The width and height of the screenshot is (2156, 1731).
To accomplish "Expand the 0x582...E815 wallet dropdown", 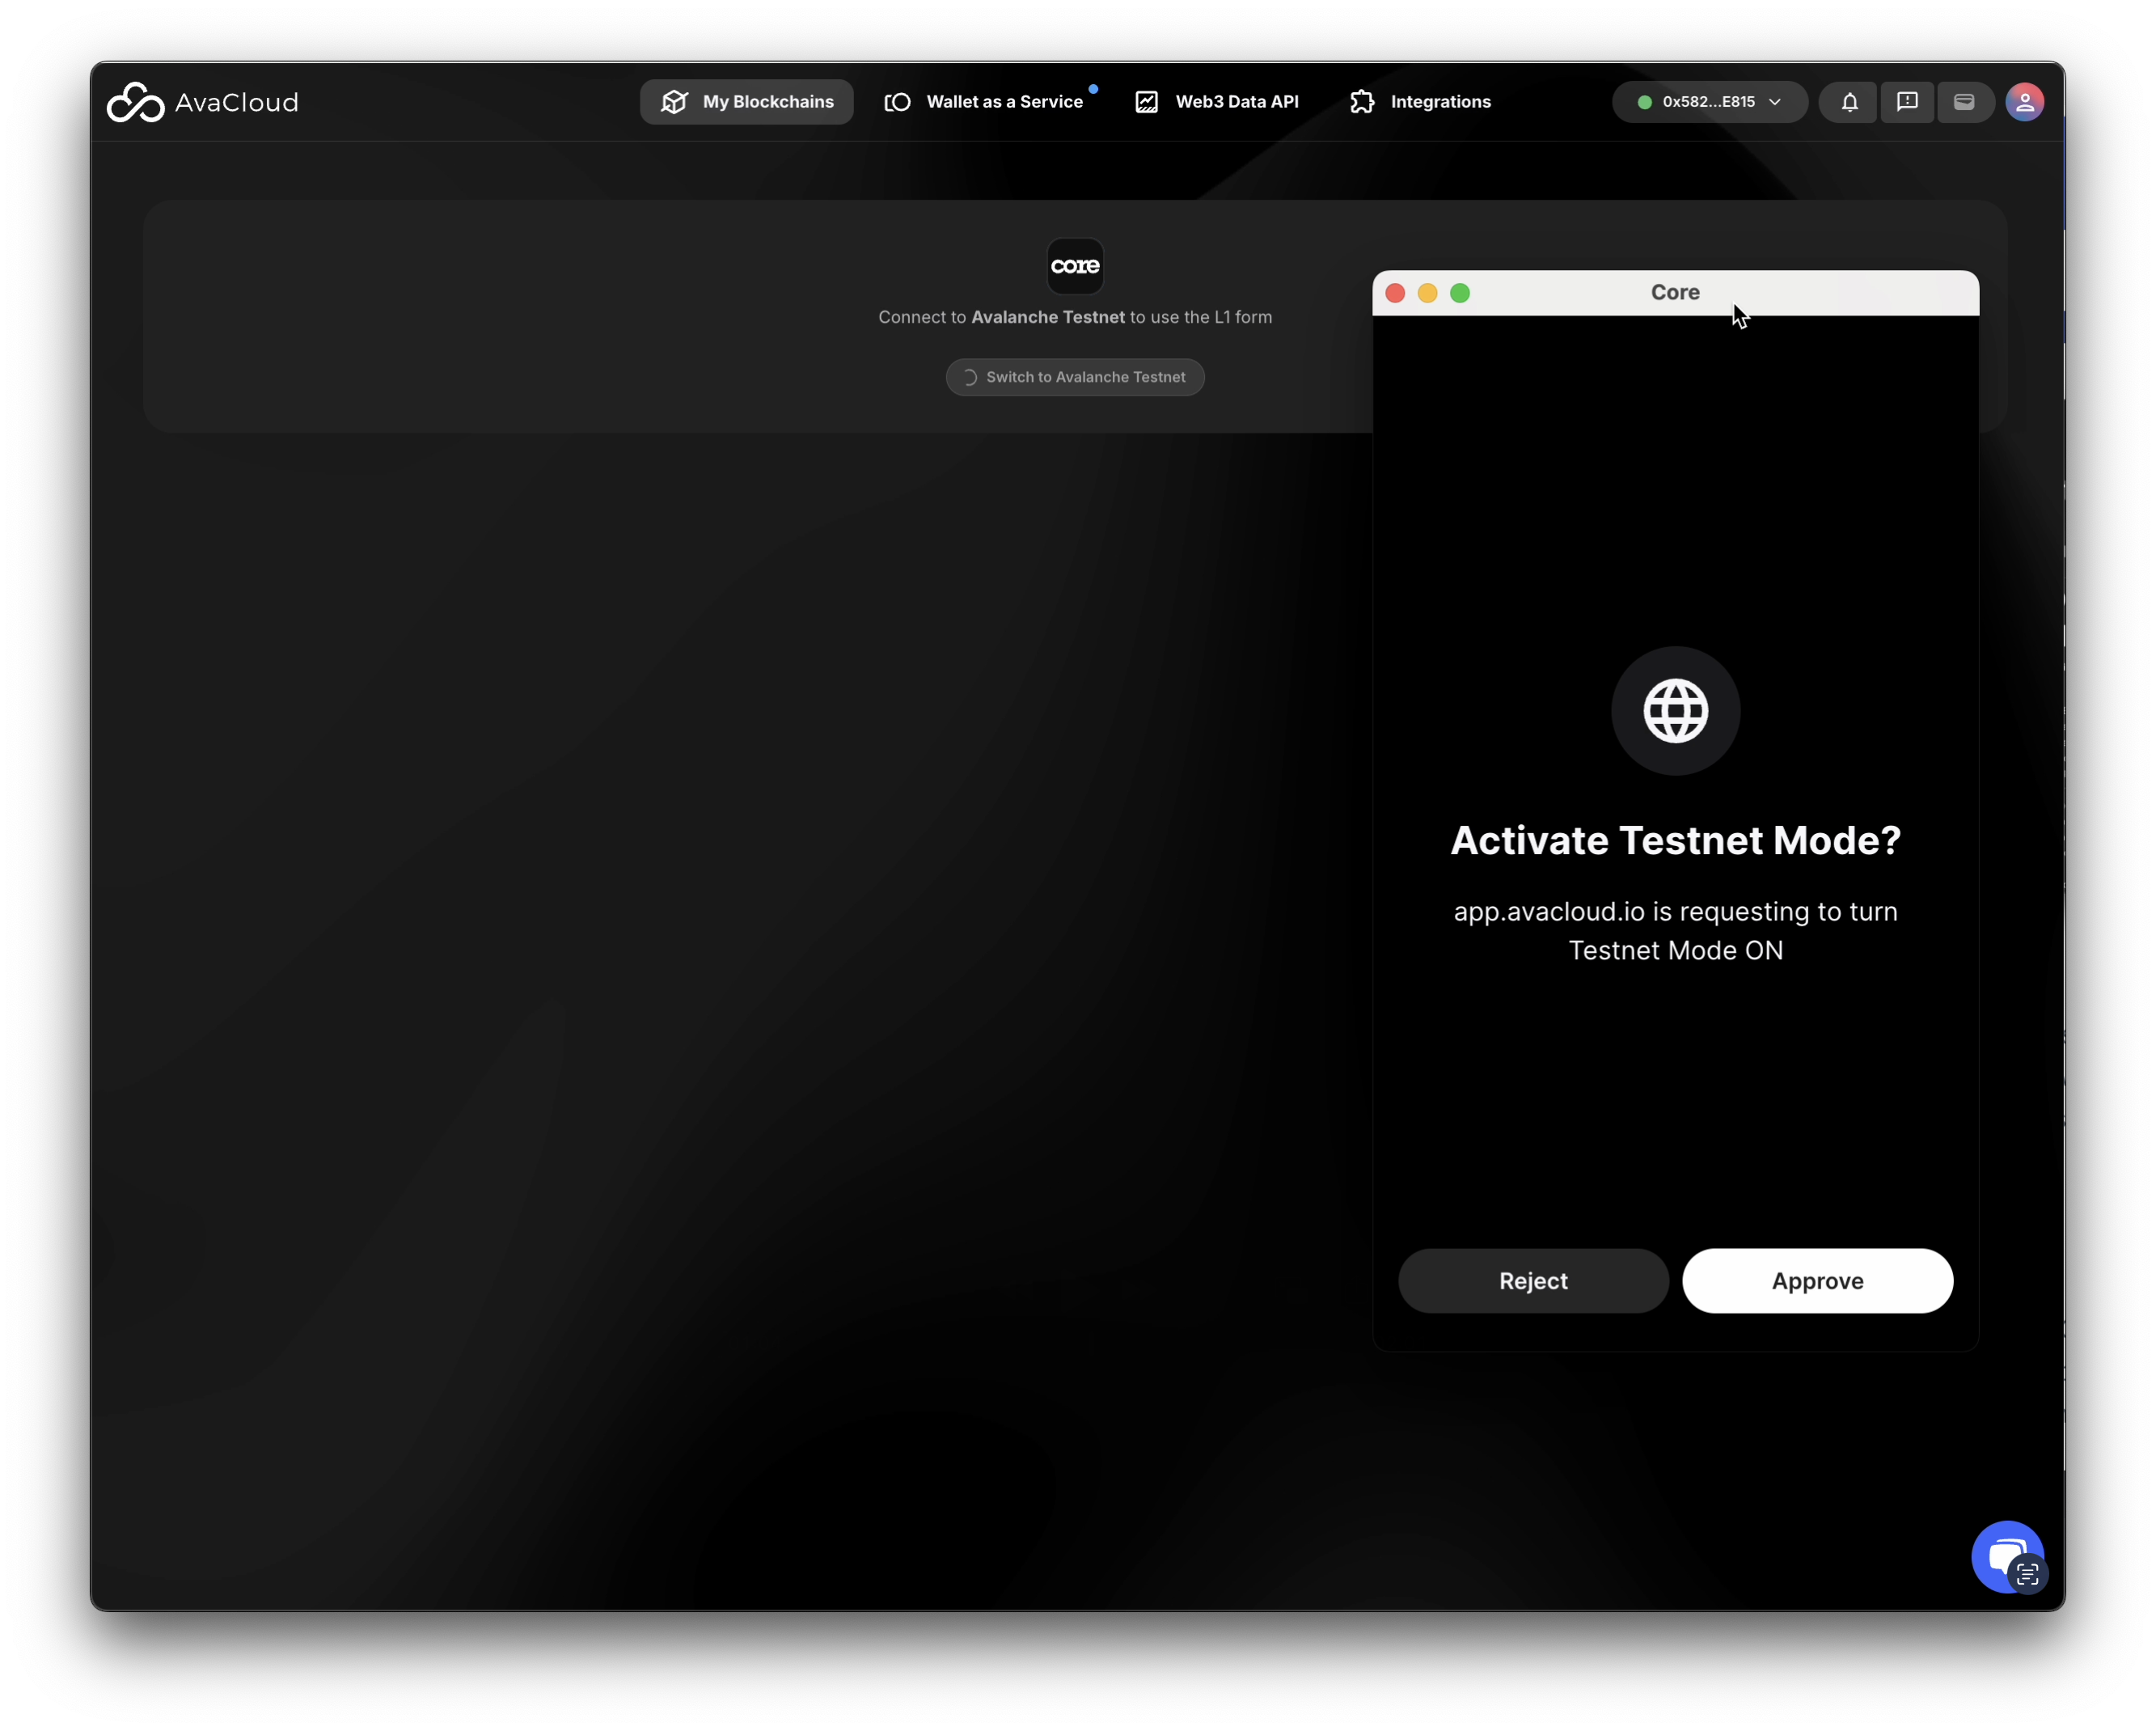I will point(1707,102).
